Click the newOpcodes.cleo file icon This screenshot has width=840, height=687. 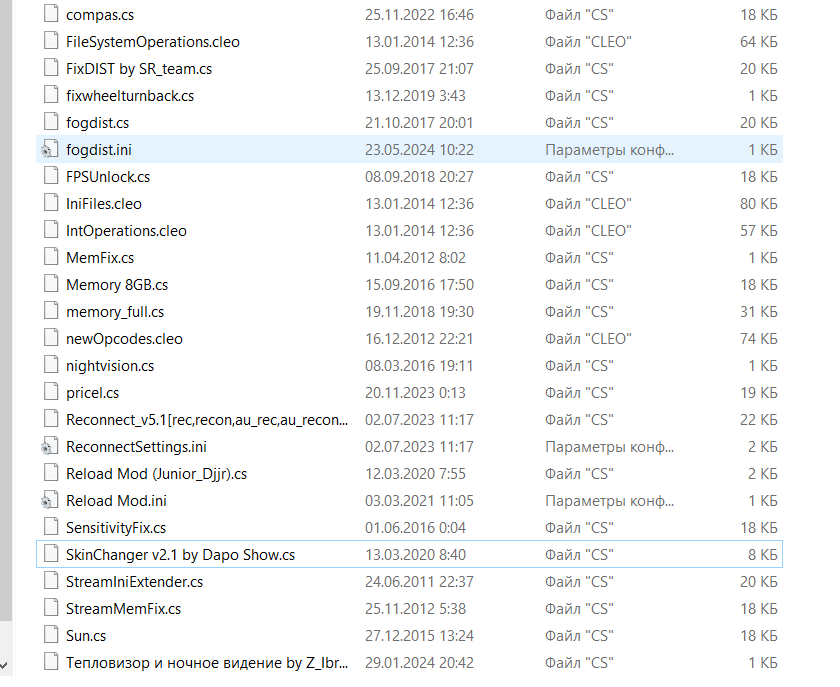pos(50,338)
